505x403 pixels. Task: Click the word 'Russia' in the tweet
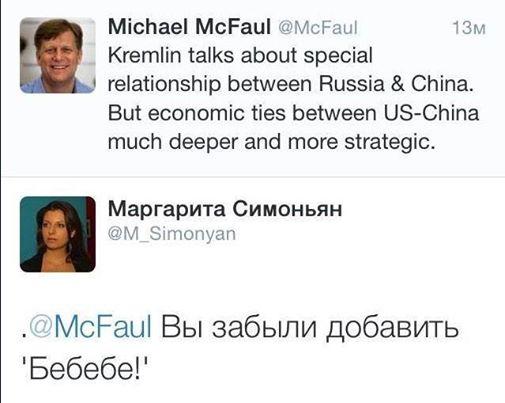pos(352,84)
